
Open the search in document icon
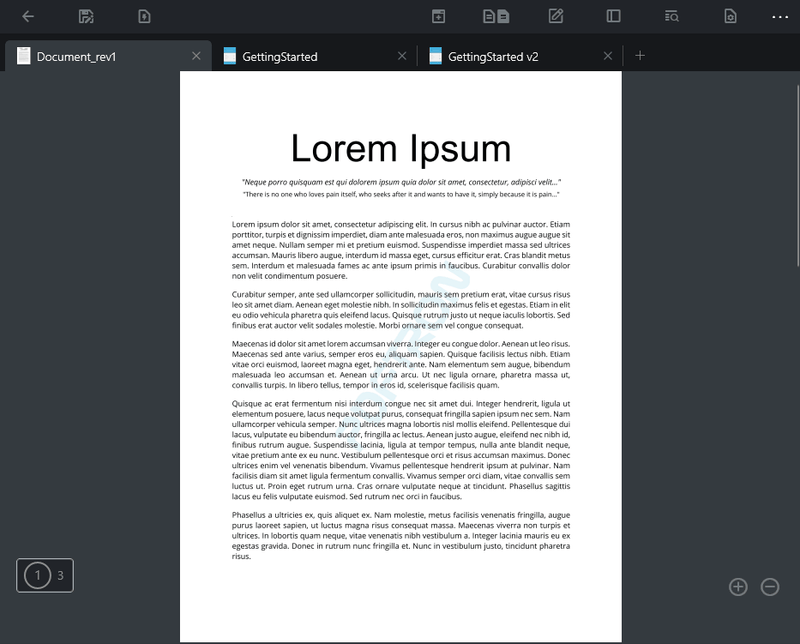(x=671, y=16)
